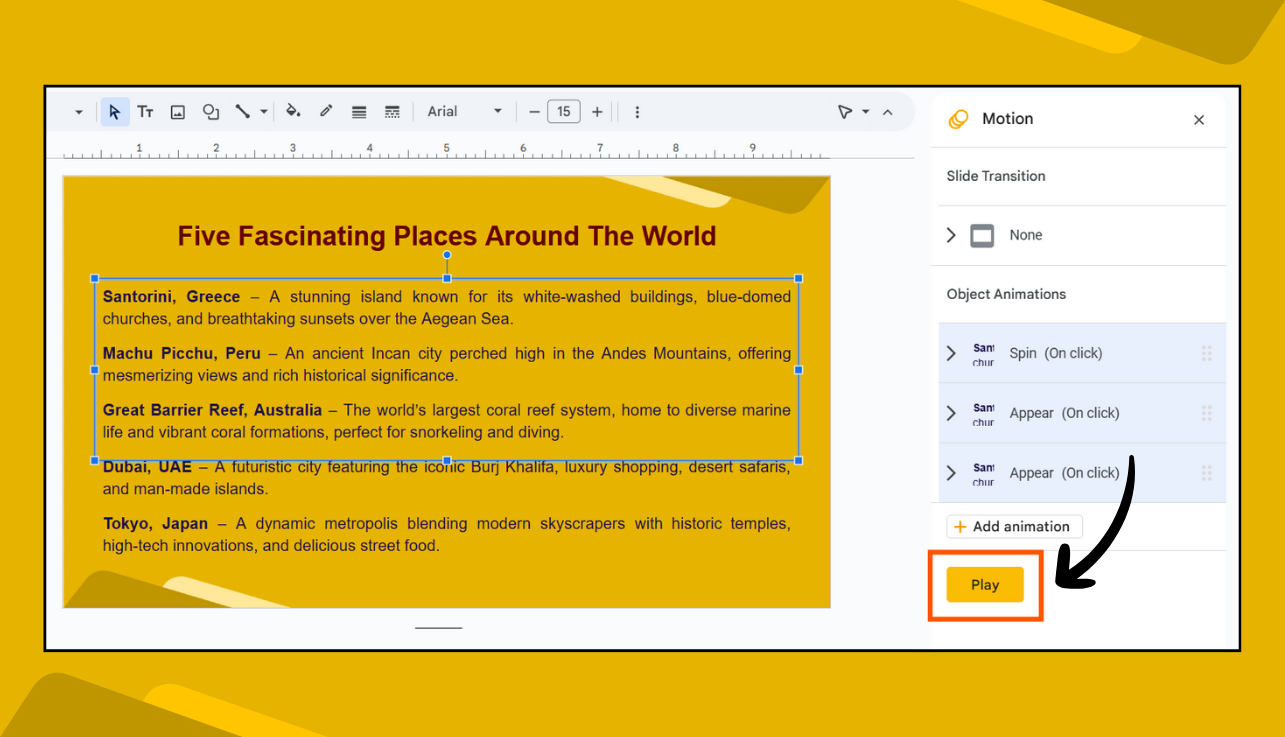Click the Play animation button

coord(984,584)
